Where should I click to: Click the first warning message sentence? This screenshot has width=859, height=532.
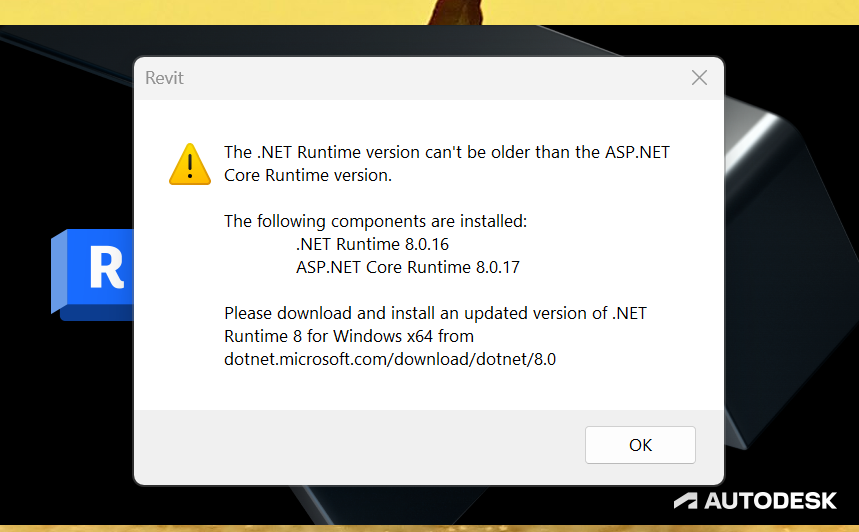tap(446, 152)
